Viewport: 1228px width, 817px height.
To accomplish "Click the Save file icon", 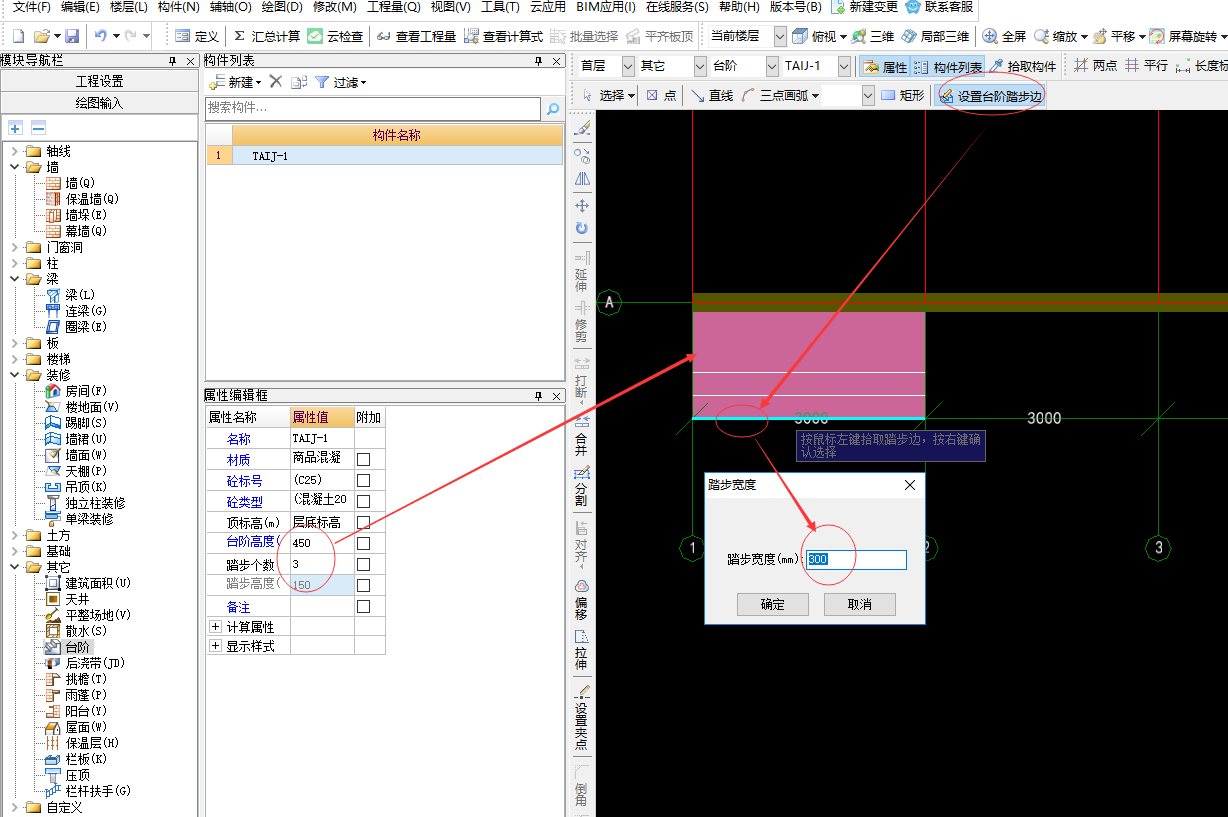I will tap(72, 36).
